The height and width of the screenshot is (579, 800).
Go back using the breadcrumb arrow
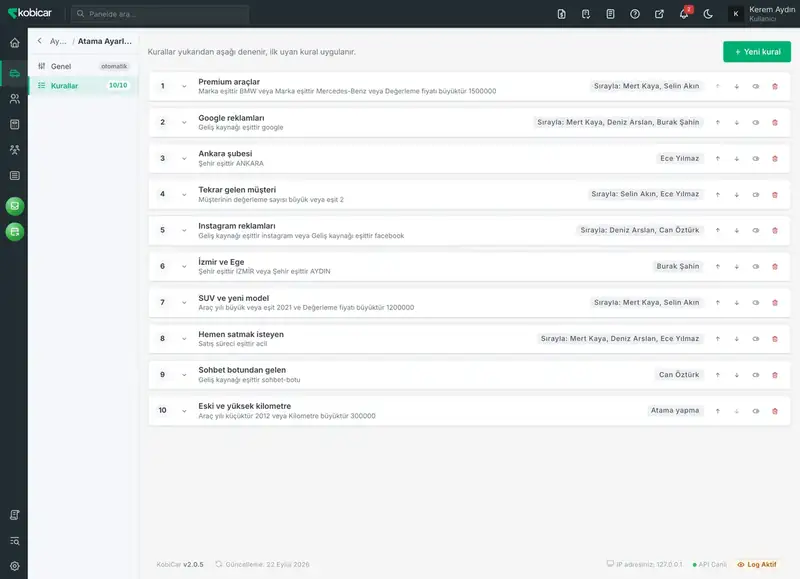[40, 41]
